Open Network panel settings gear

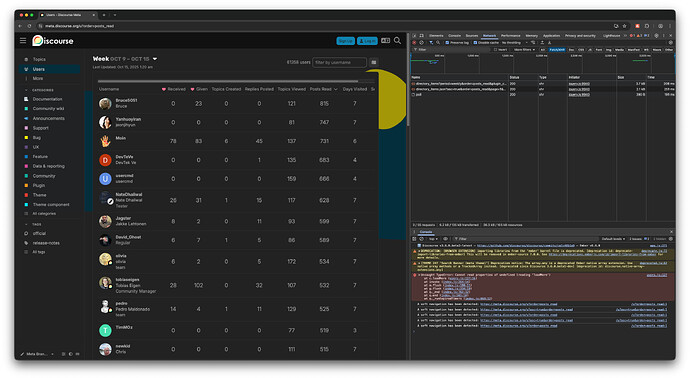click(671, 43)
